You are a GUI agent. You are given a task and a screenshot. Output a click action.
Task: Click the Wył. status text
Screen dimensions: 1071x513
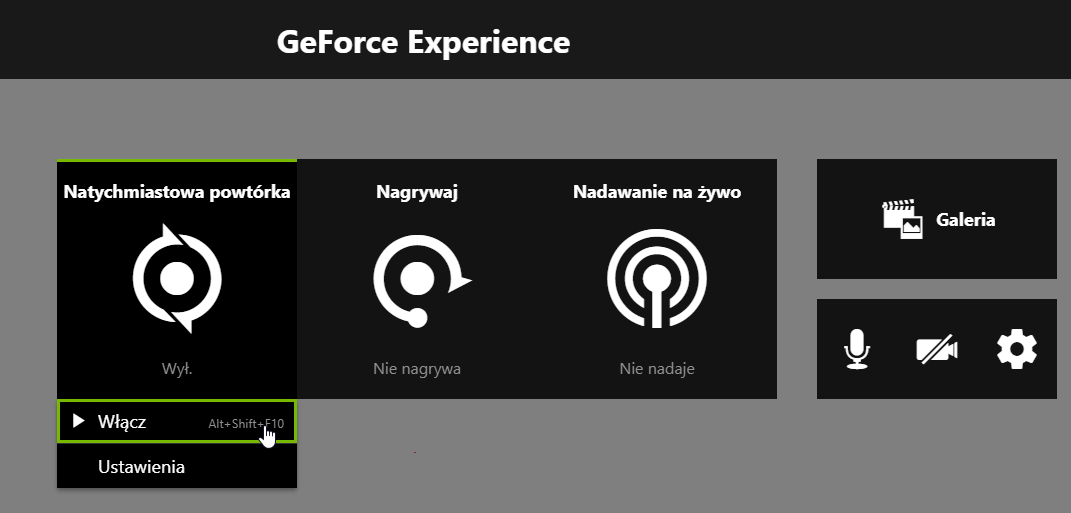(177, 369)
